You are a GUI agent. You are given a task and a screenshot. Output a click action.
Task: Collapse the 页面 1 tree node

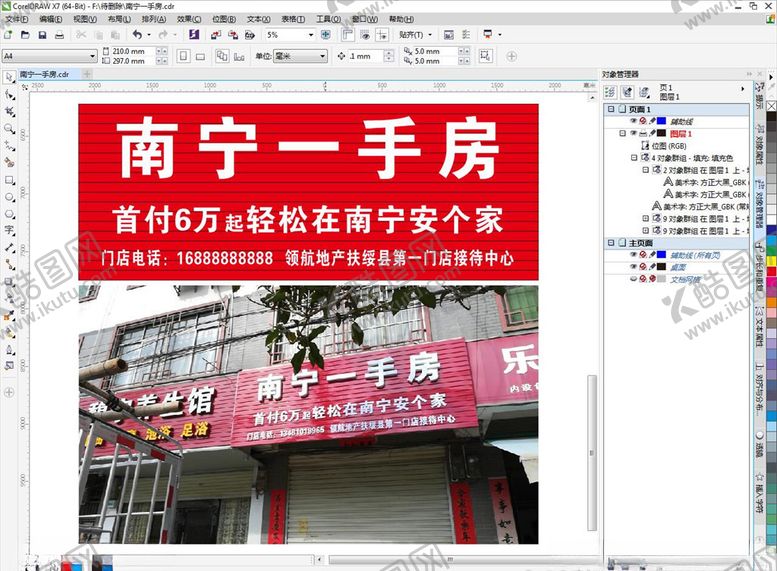[611, 109]
